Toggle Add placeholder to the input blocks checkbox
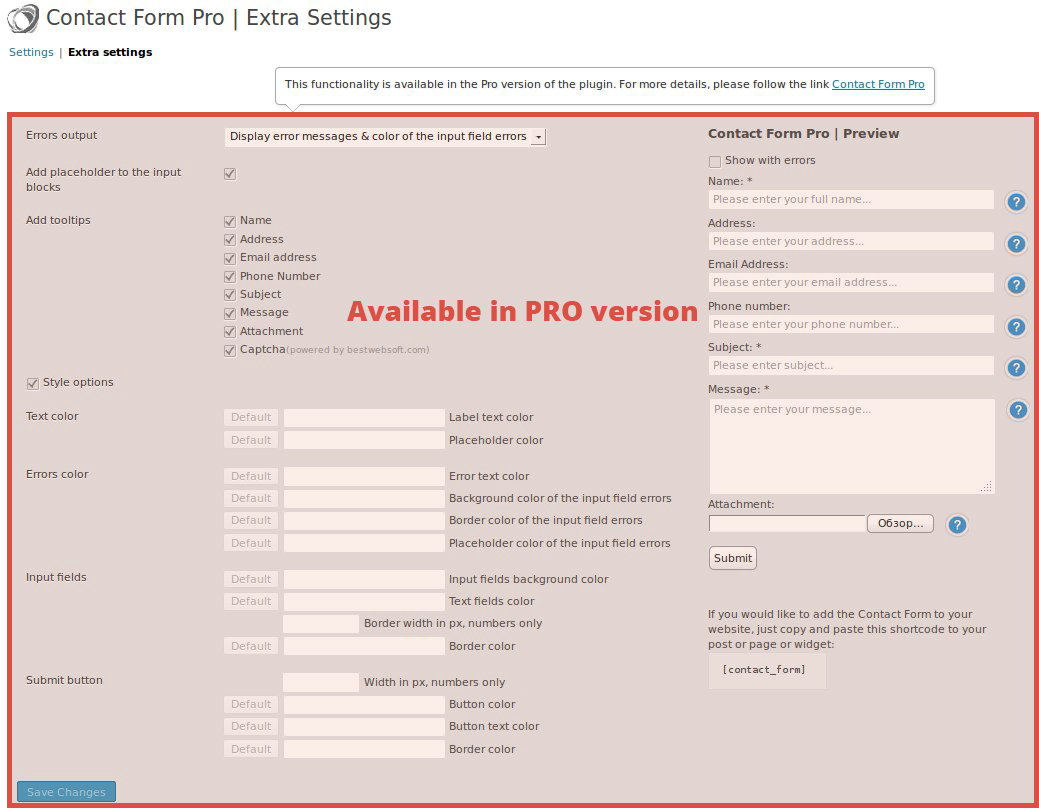 click(x=230, y=174)
